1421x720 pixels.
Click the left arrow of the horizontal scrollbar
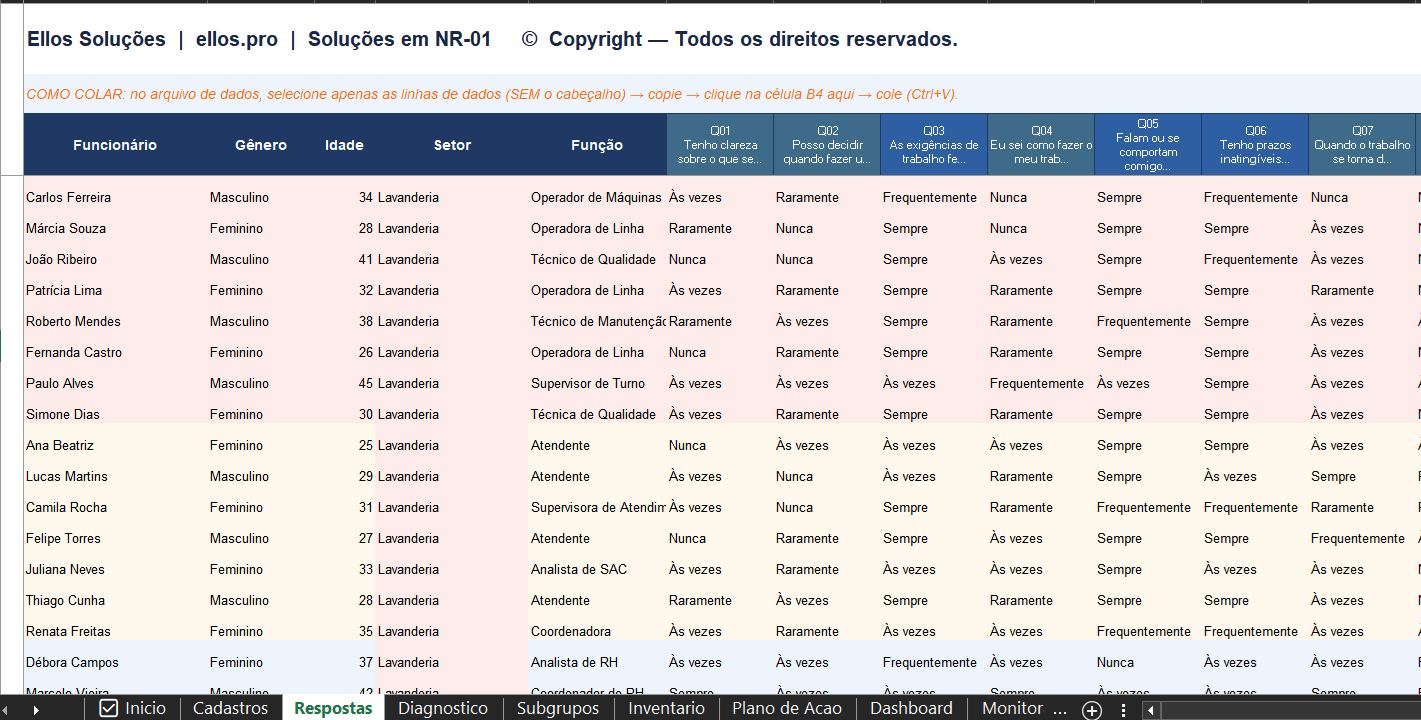click(1152, 708)
